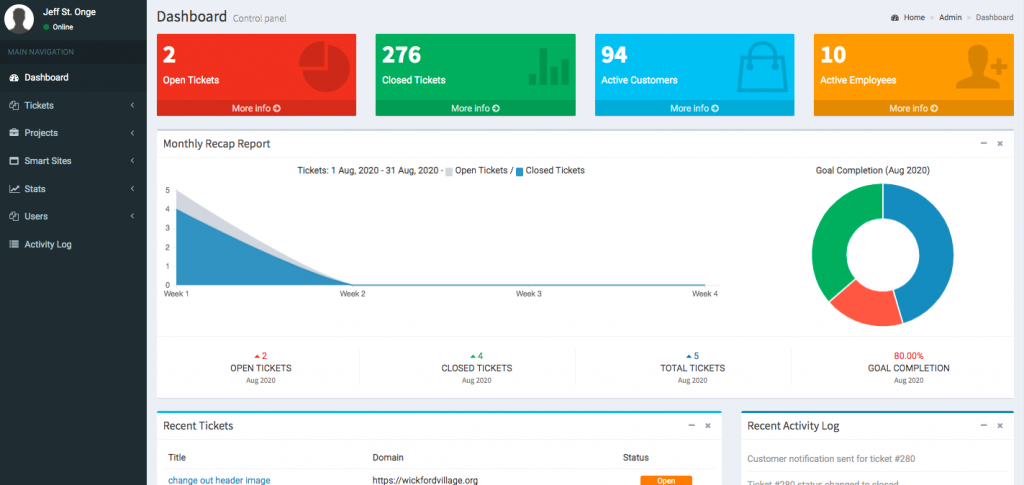Click the 'Week 3' axis label
The width and height of the screenshot is (1024, 485).
click(529, 294)
